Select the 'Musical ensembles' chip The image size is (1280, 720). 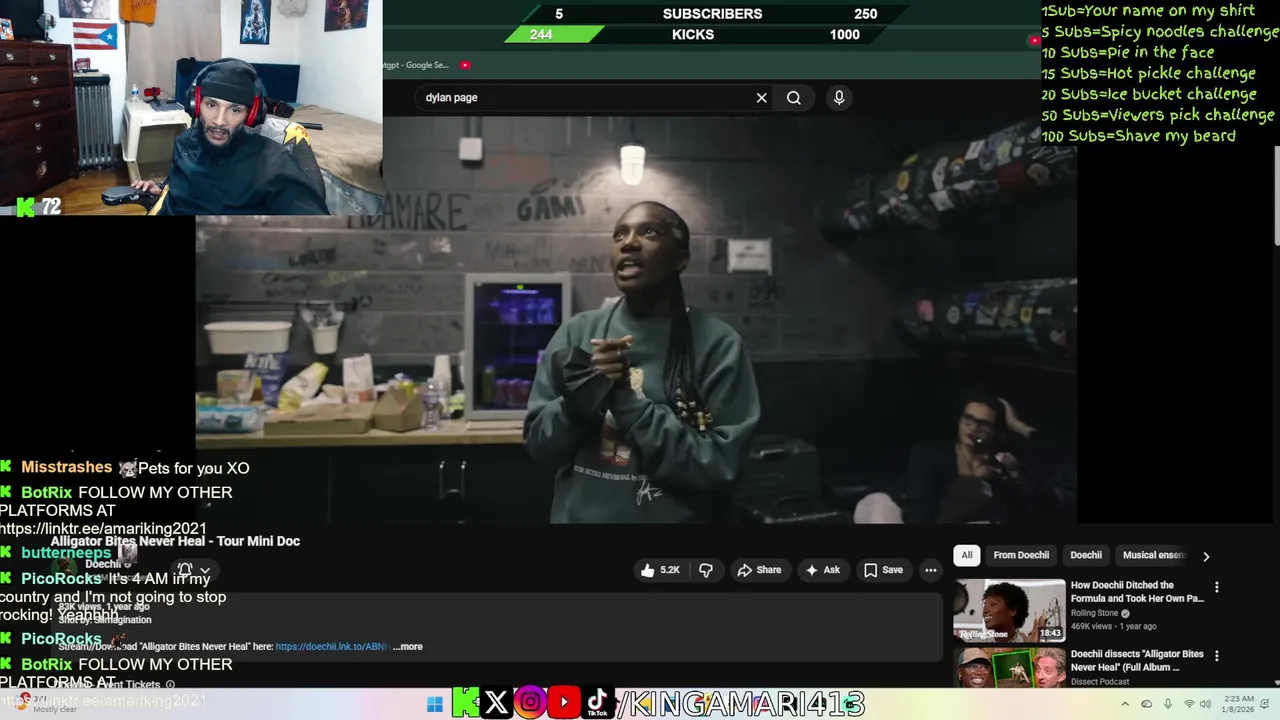1153,555
